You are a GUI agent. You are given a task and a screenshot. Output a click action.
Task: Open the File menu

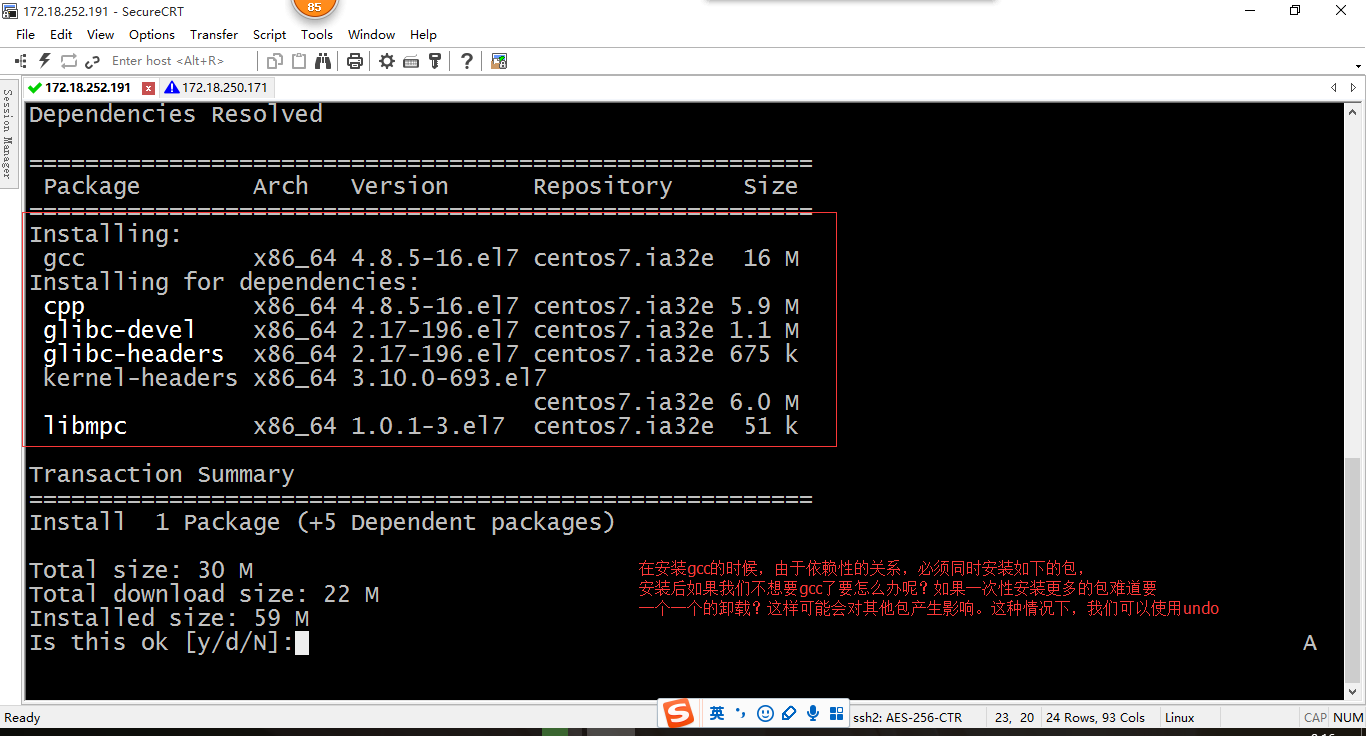(25, 34)
